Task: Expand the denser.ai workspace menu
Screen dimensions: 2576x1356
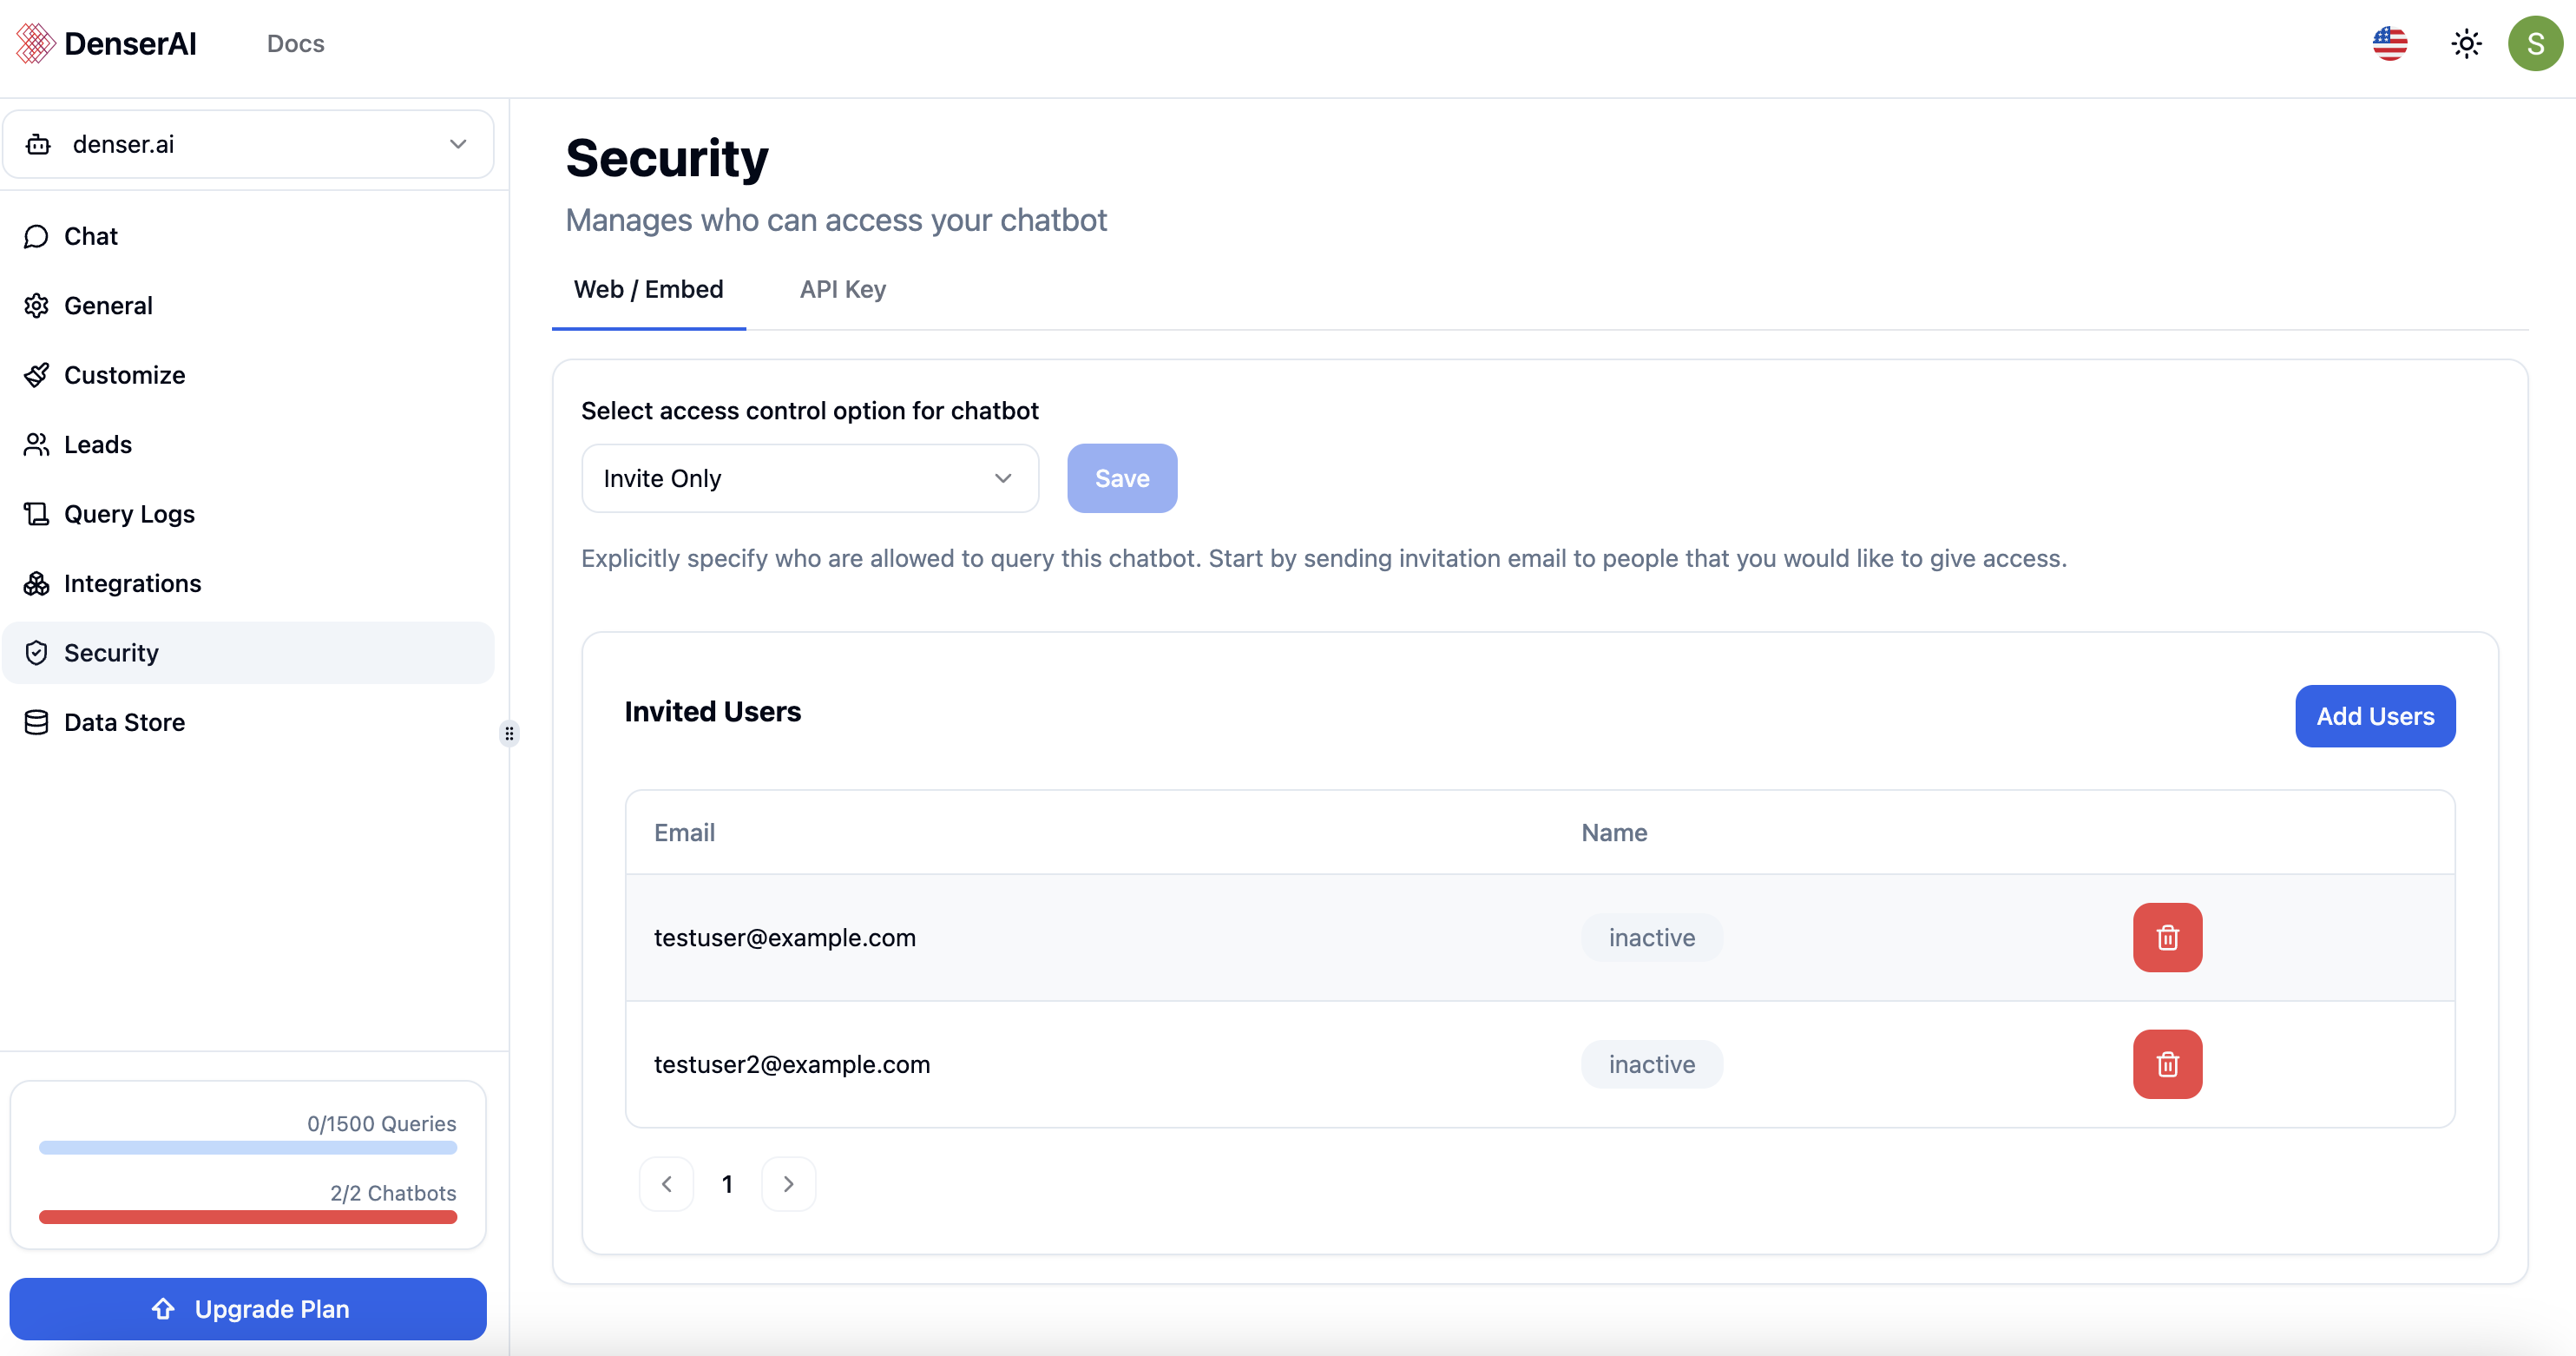Action: [460, 143]
